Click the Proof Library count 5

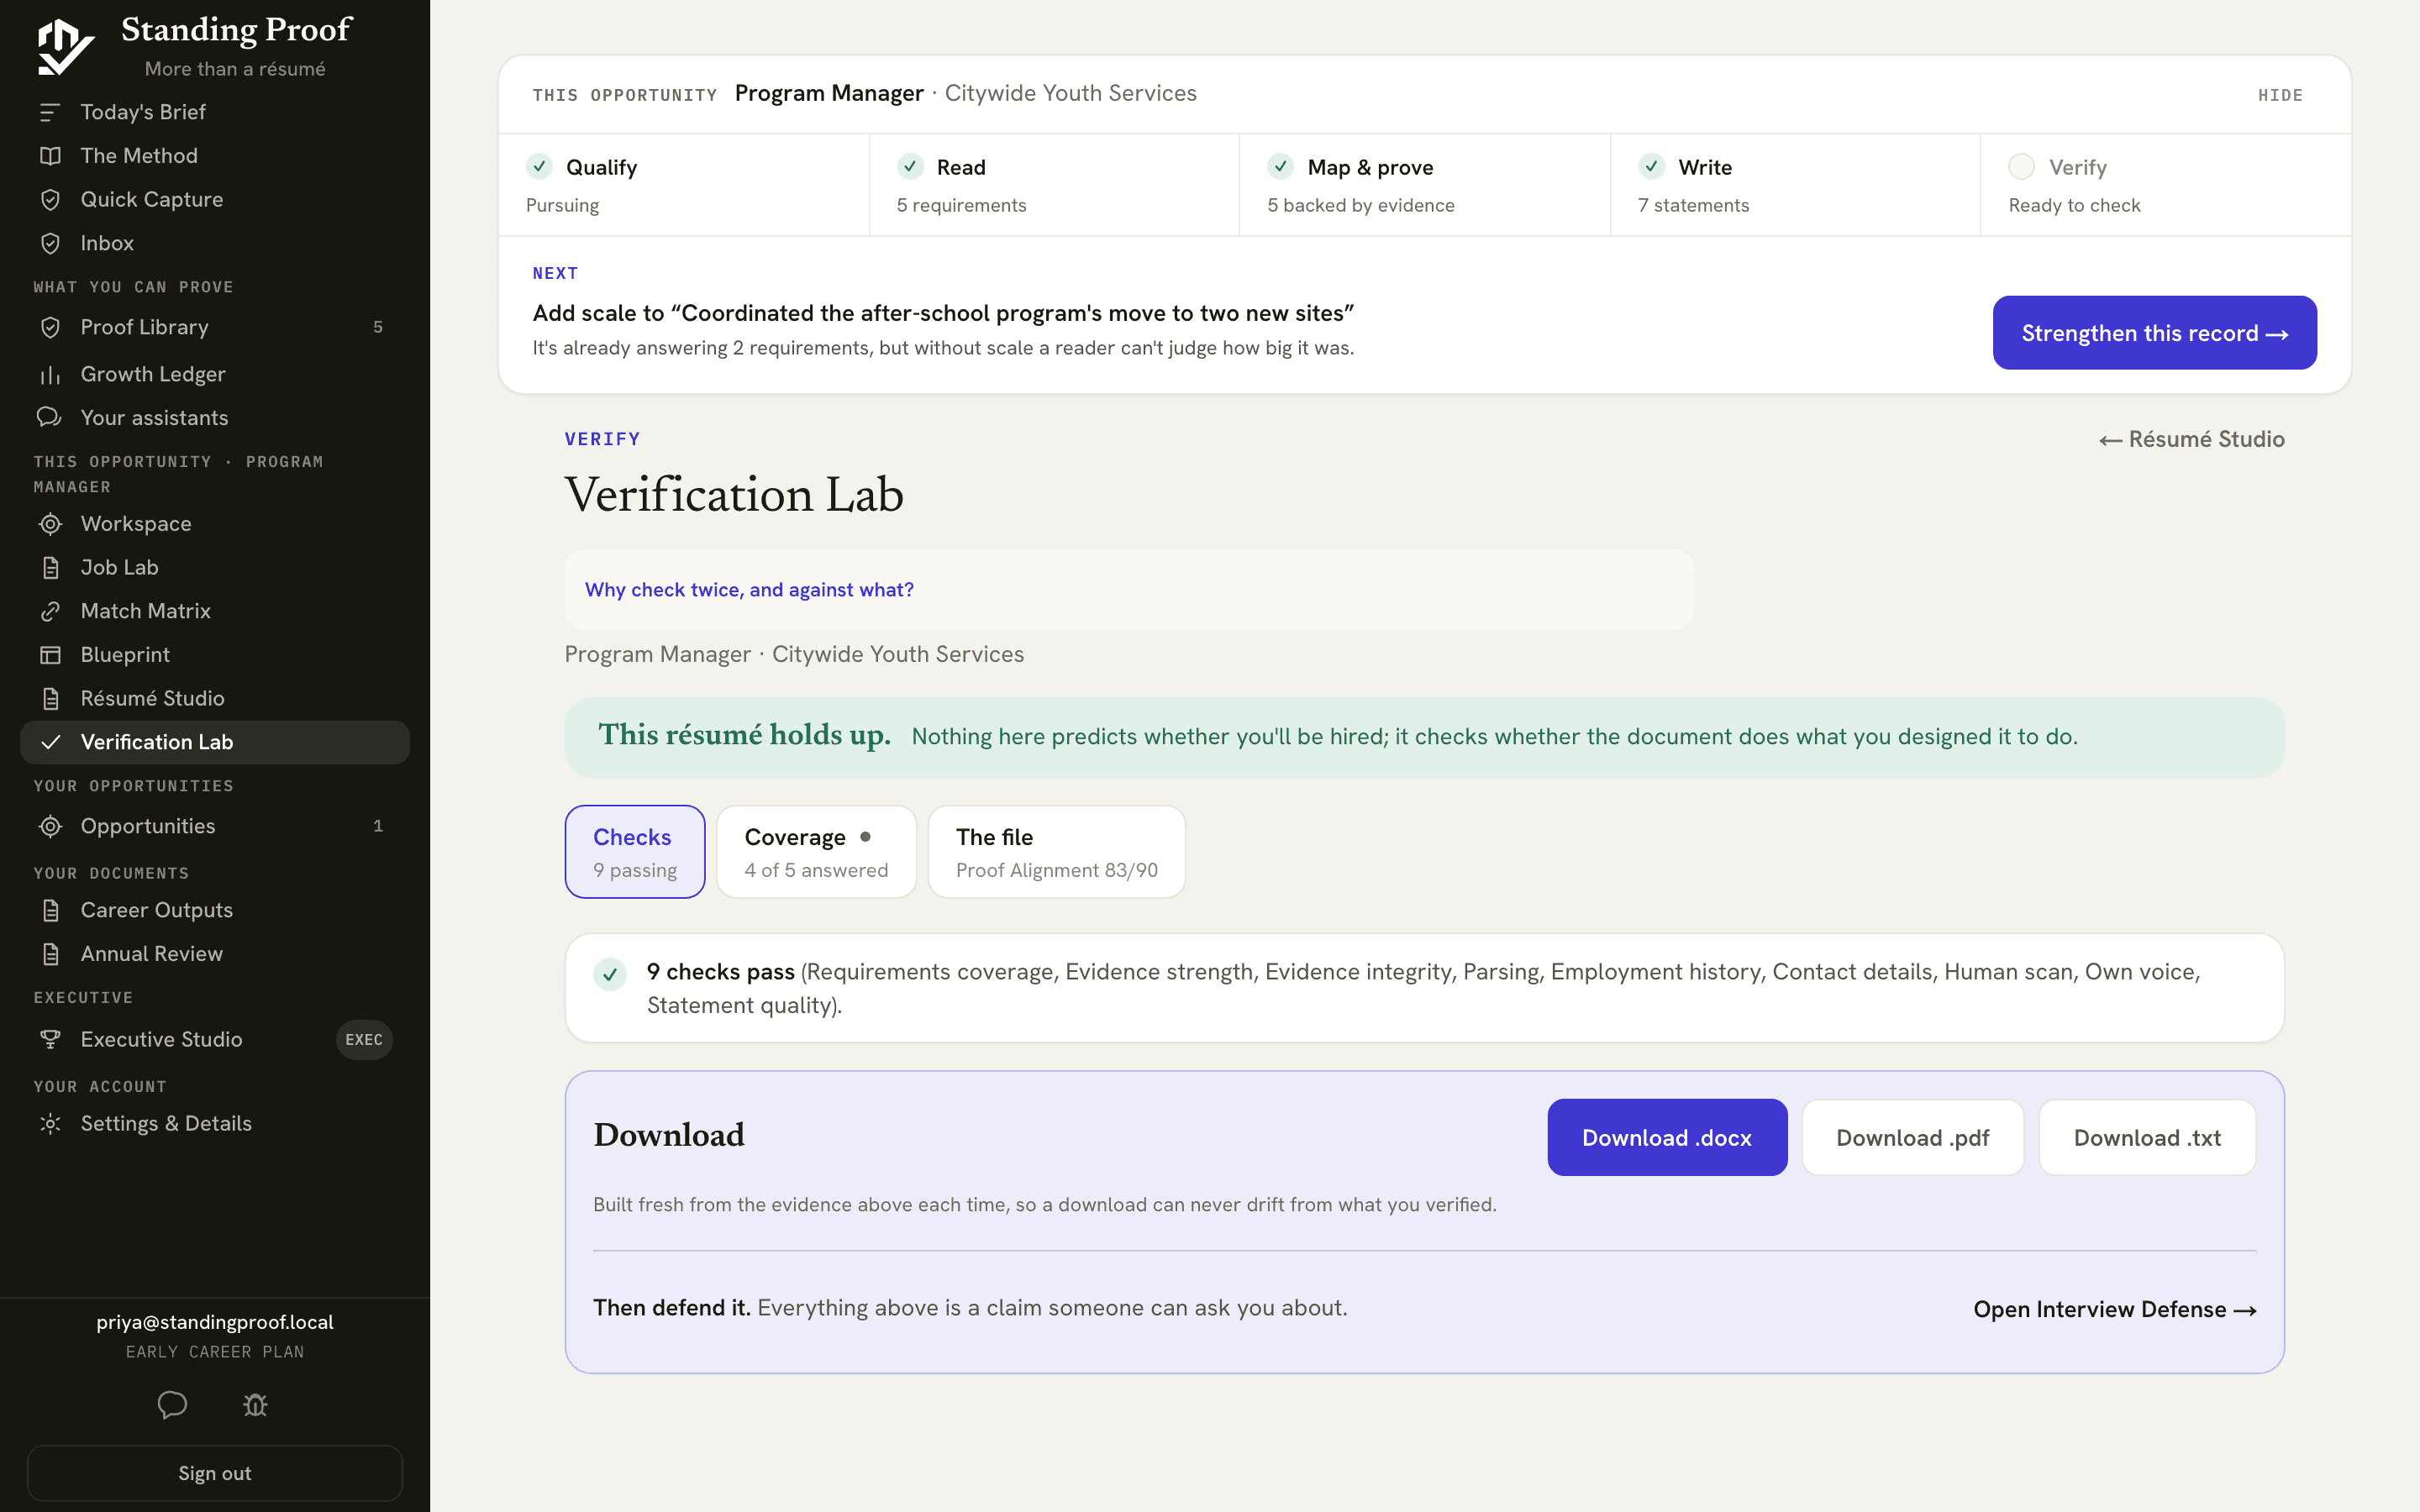pyautogui.click(x=378, y=328)
